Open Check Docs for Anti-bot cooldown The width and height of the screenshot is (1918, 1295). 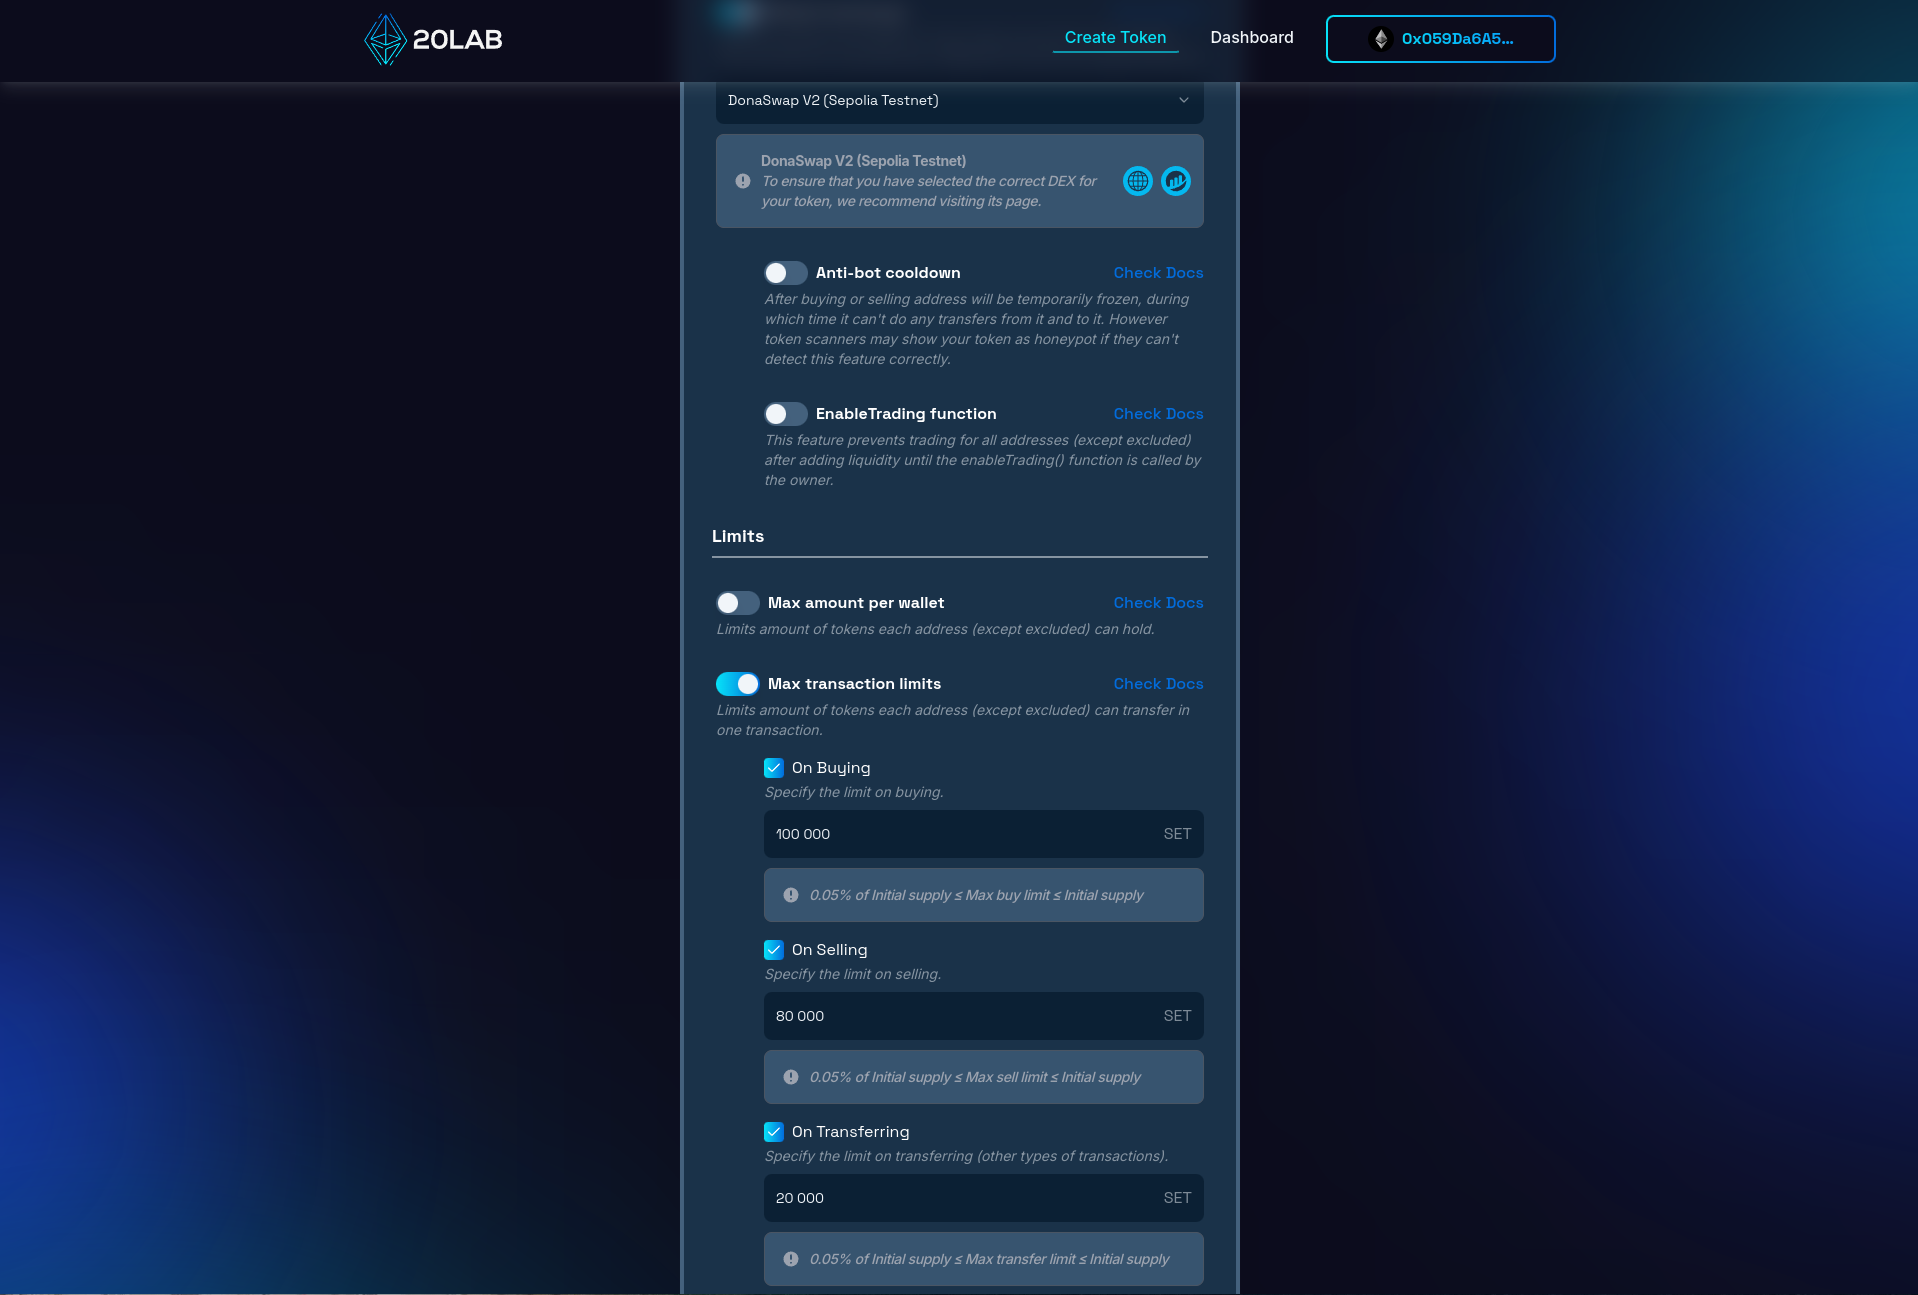(1158, 273)
